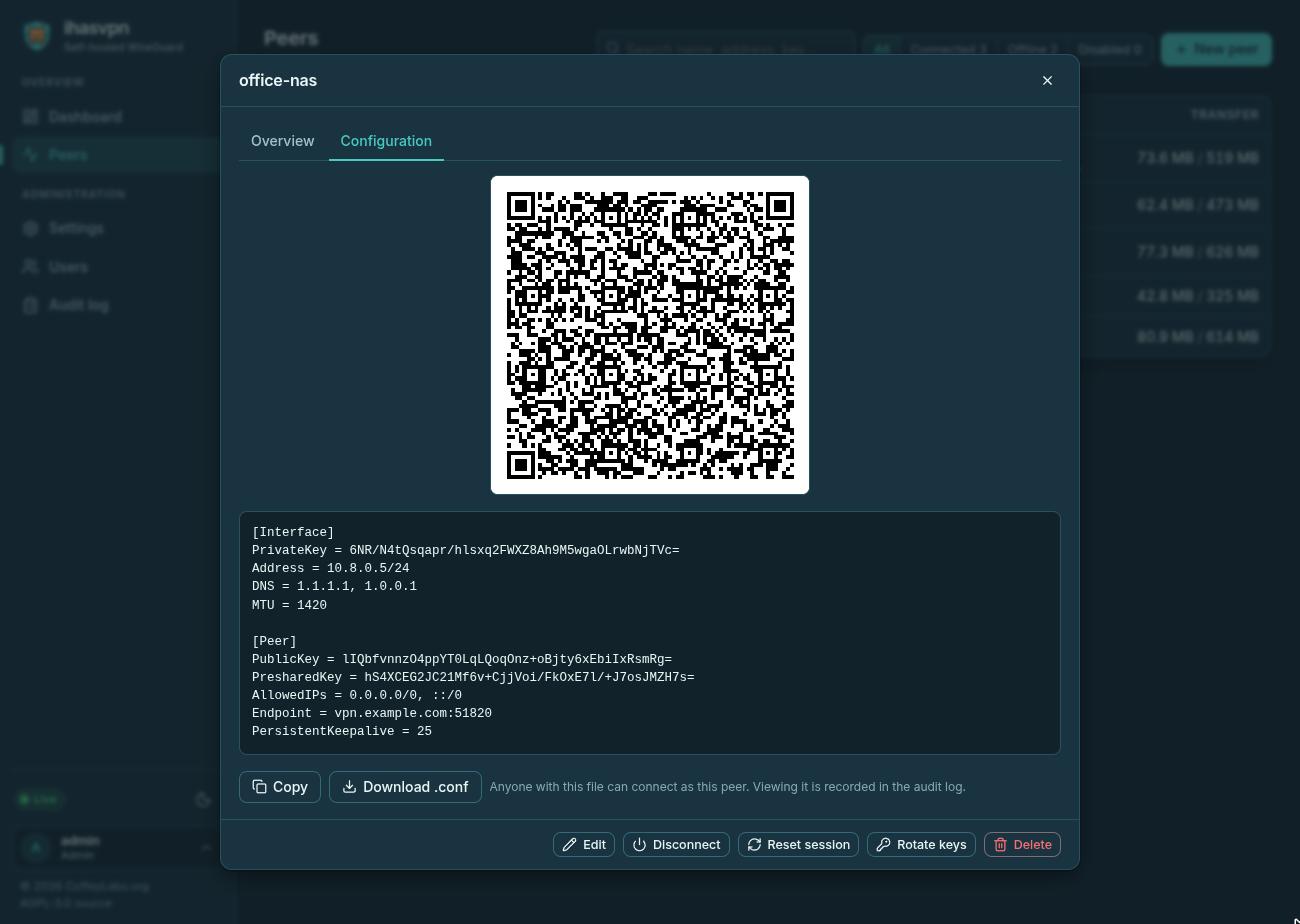This screenshot has height=924, width=1300.
Task: Open Users in the sidebar
Action: 118,267
